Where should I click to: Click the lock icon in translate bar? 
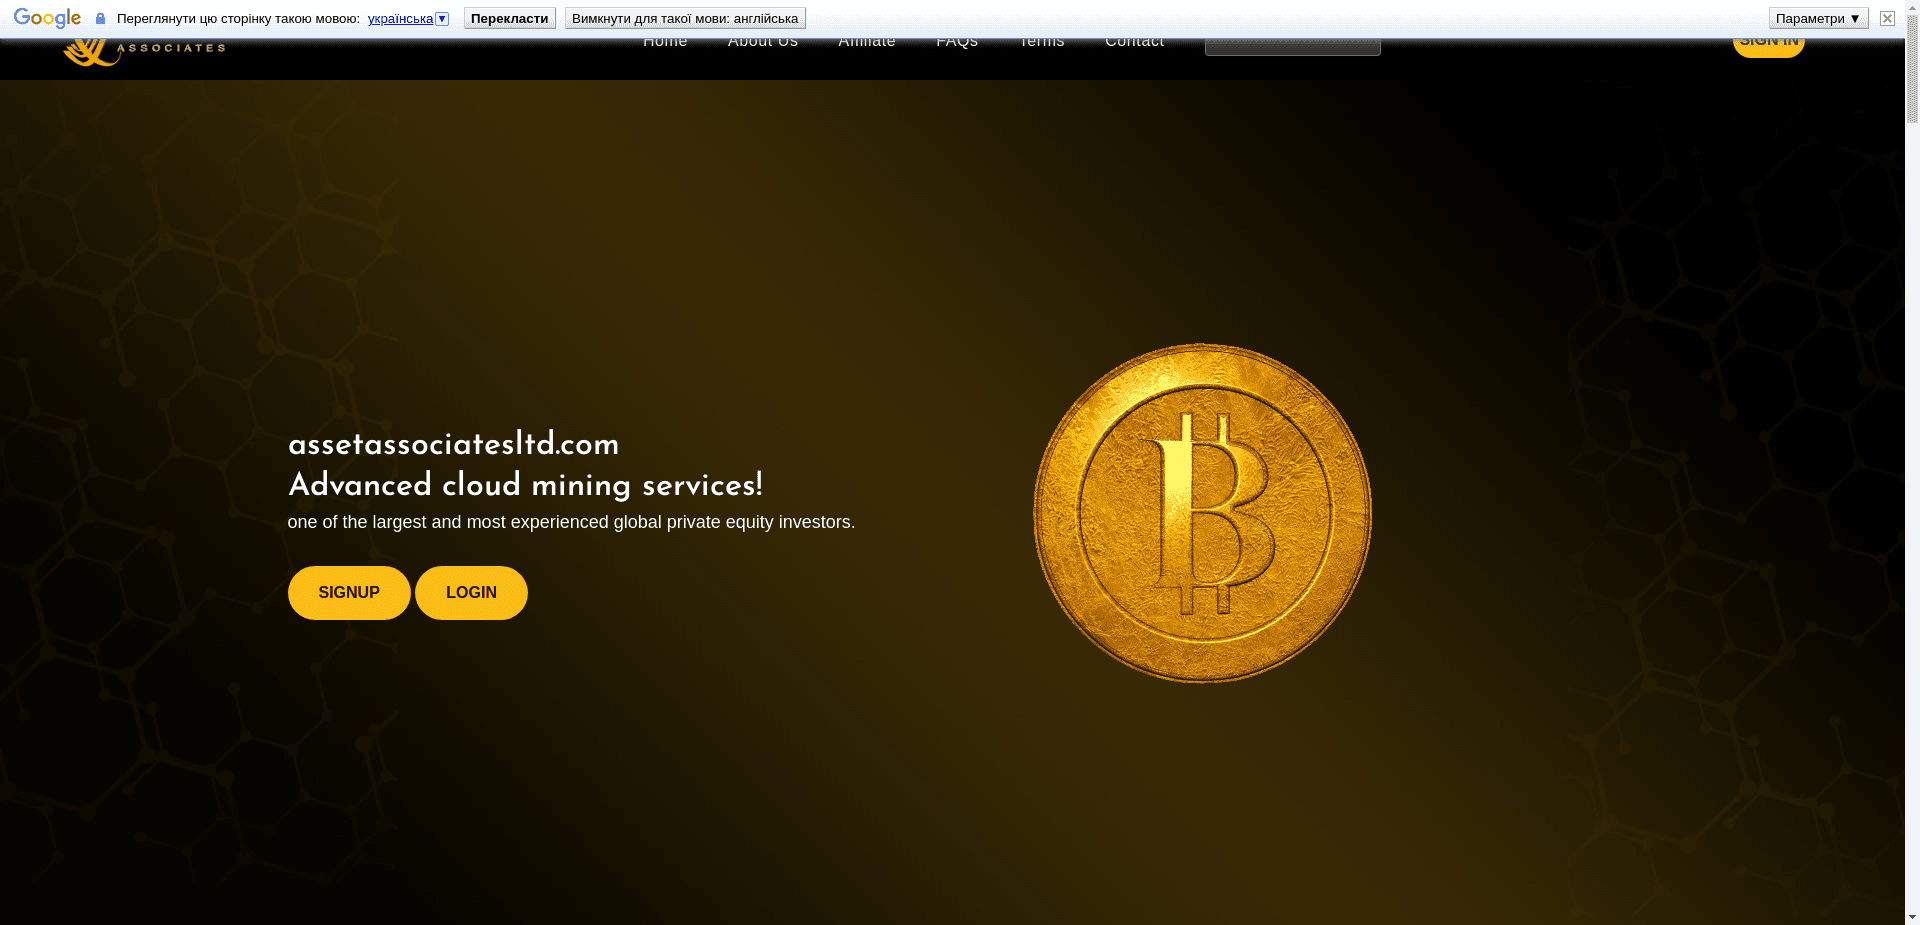pyautogui.click(x=100, y=19)
